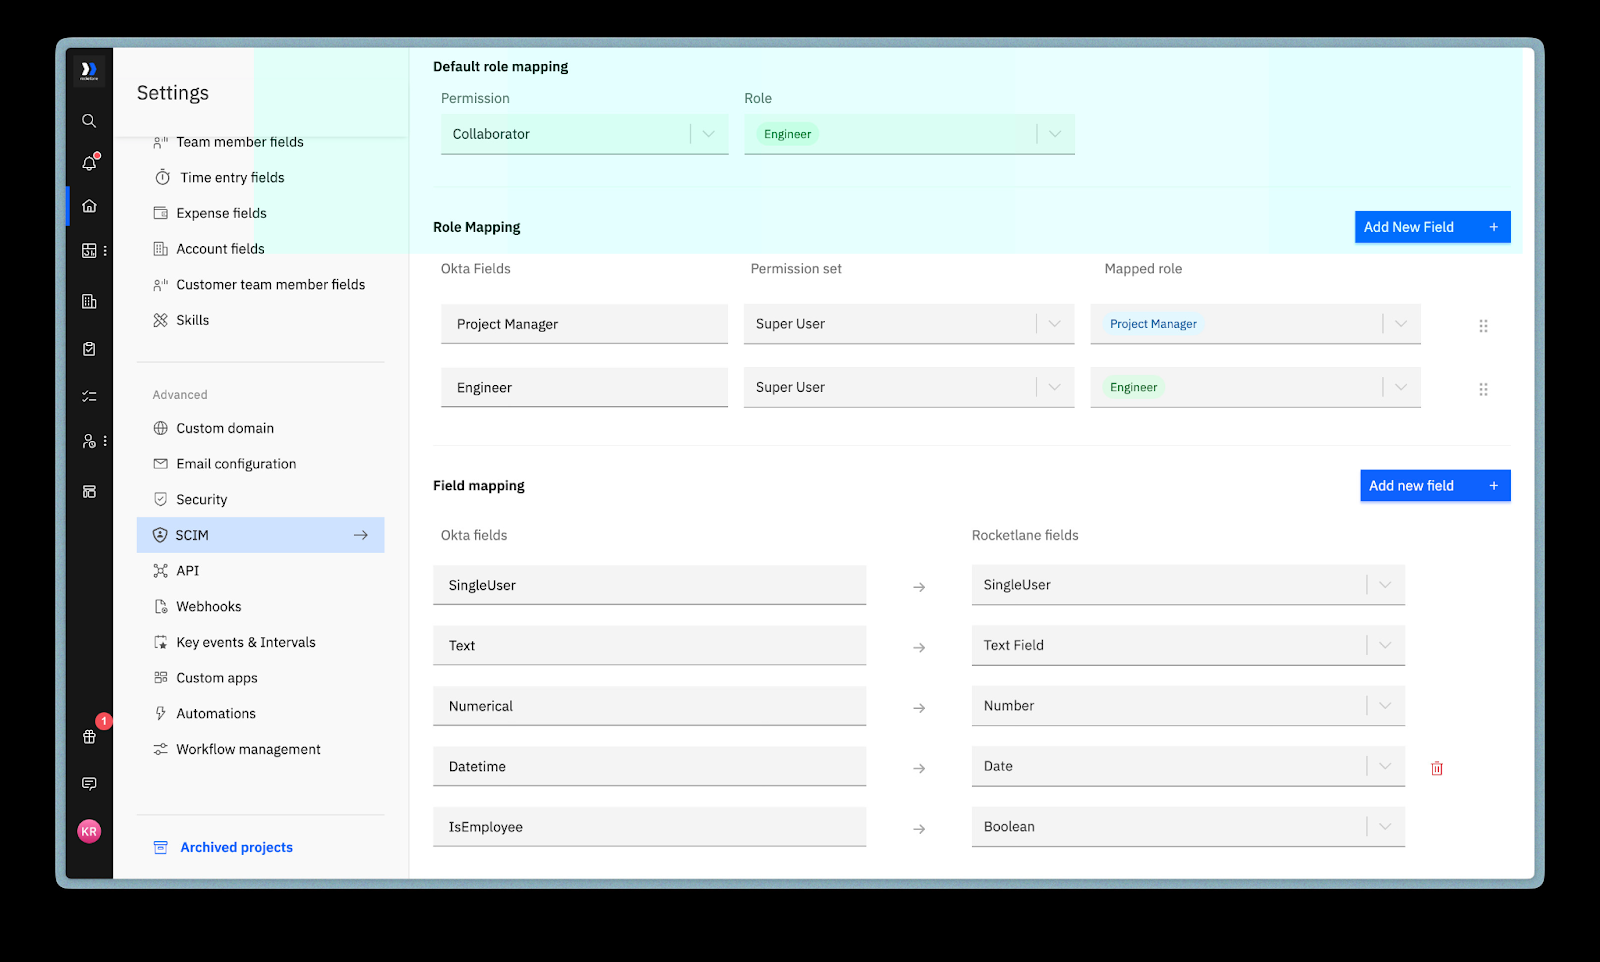This screenshot has width=1600, height=962.
Task: Open the Number field dropdown
Action: (x=1188, y=706)
